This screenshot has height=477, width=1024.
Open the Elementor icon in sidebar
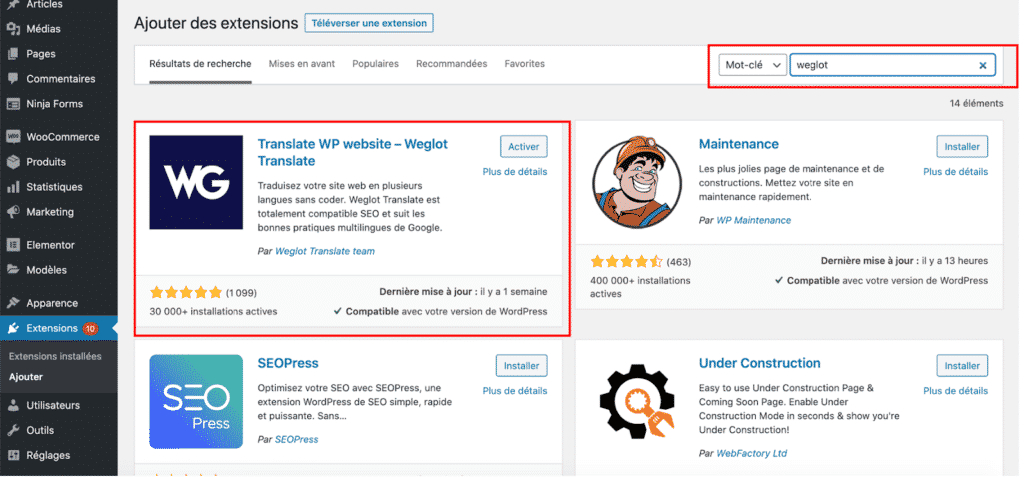14,245
